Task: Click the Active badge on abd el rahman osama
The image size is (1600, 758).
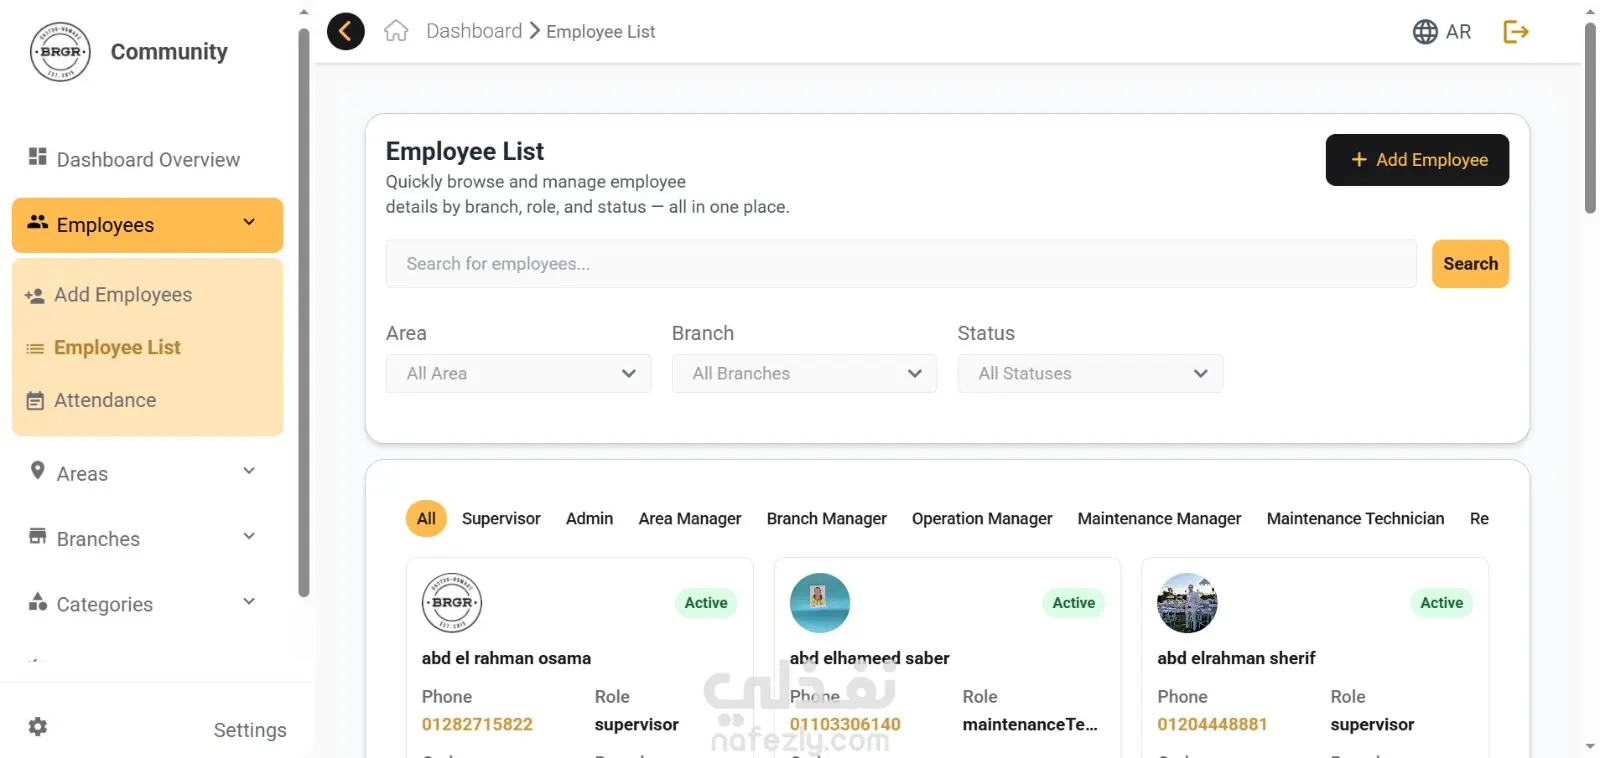Action: coord(706,603)
